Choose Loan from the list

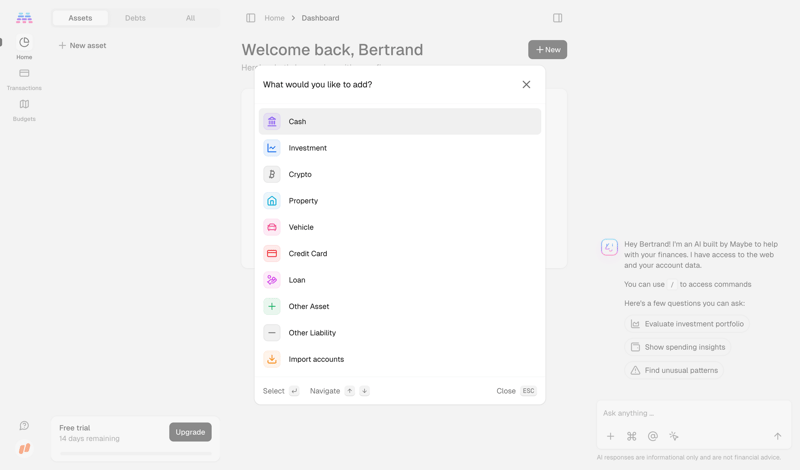coord(399,280)
